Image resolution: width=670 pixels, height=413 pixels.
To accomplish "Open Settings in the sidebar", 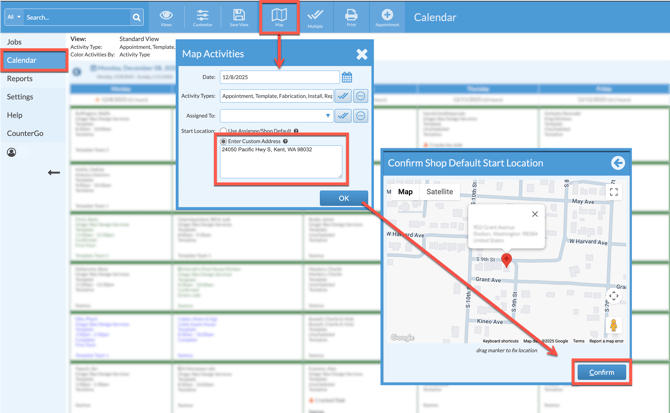I will [x=20, y=97].
